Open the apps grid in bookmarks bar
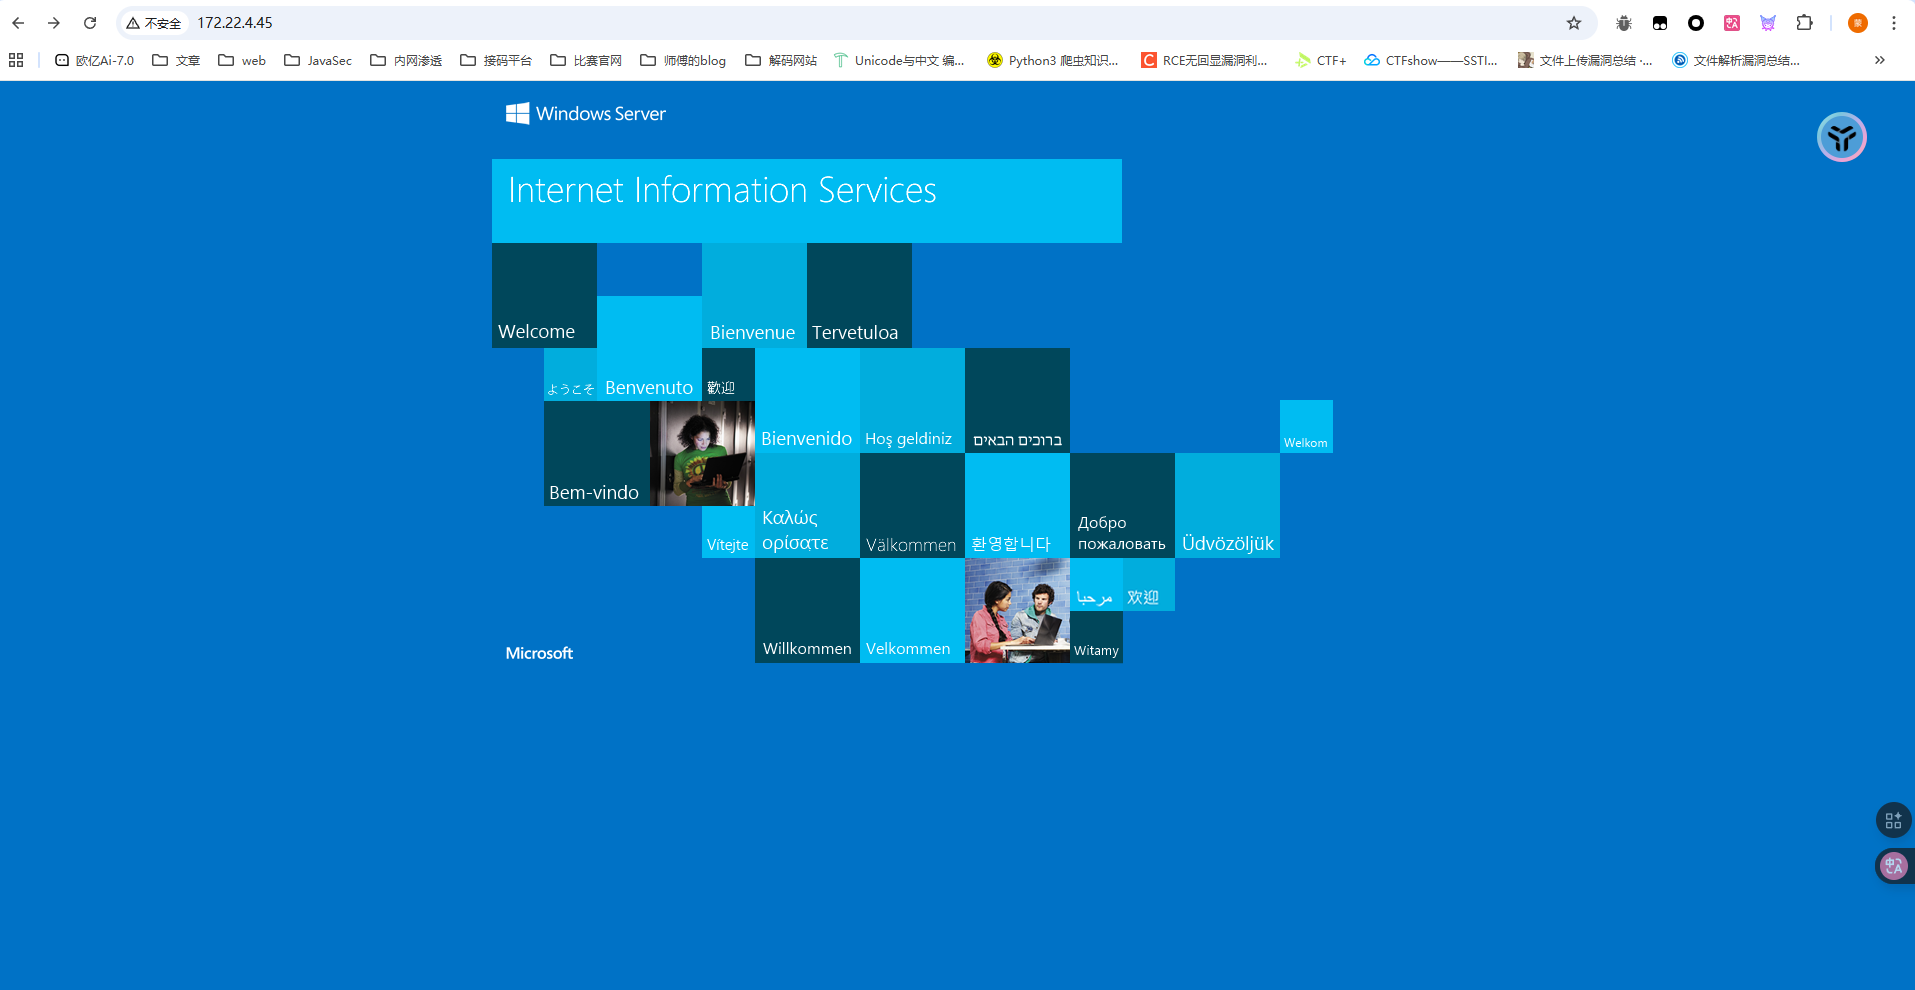Viewport: 1915px width, 990px height. 16,60
